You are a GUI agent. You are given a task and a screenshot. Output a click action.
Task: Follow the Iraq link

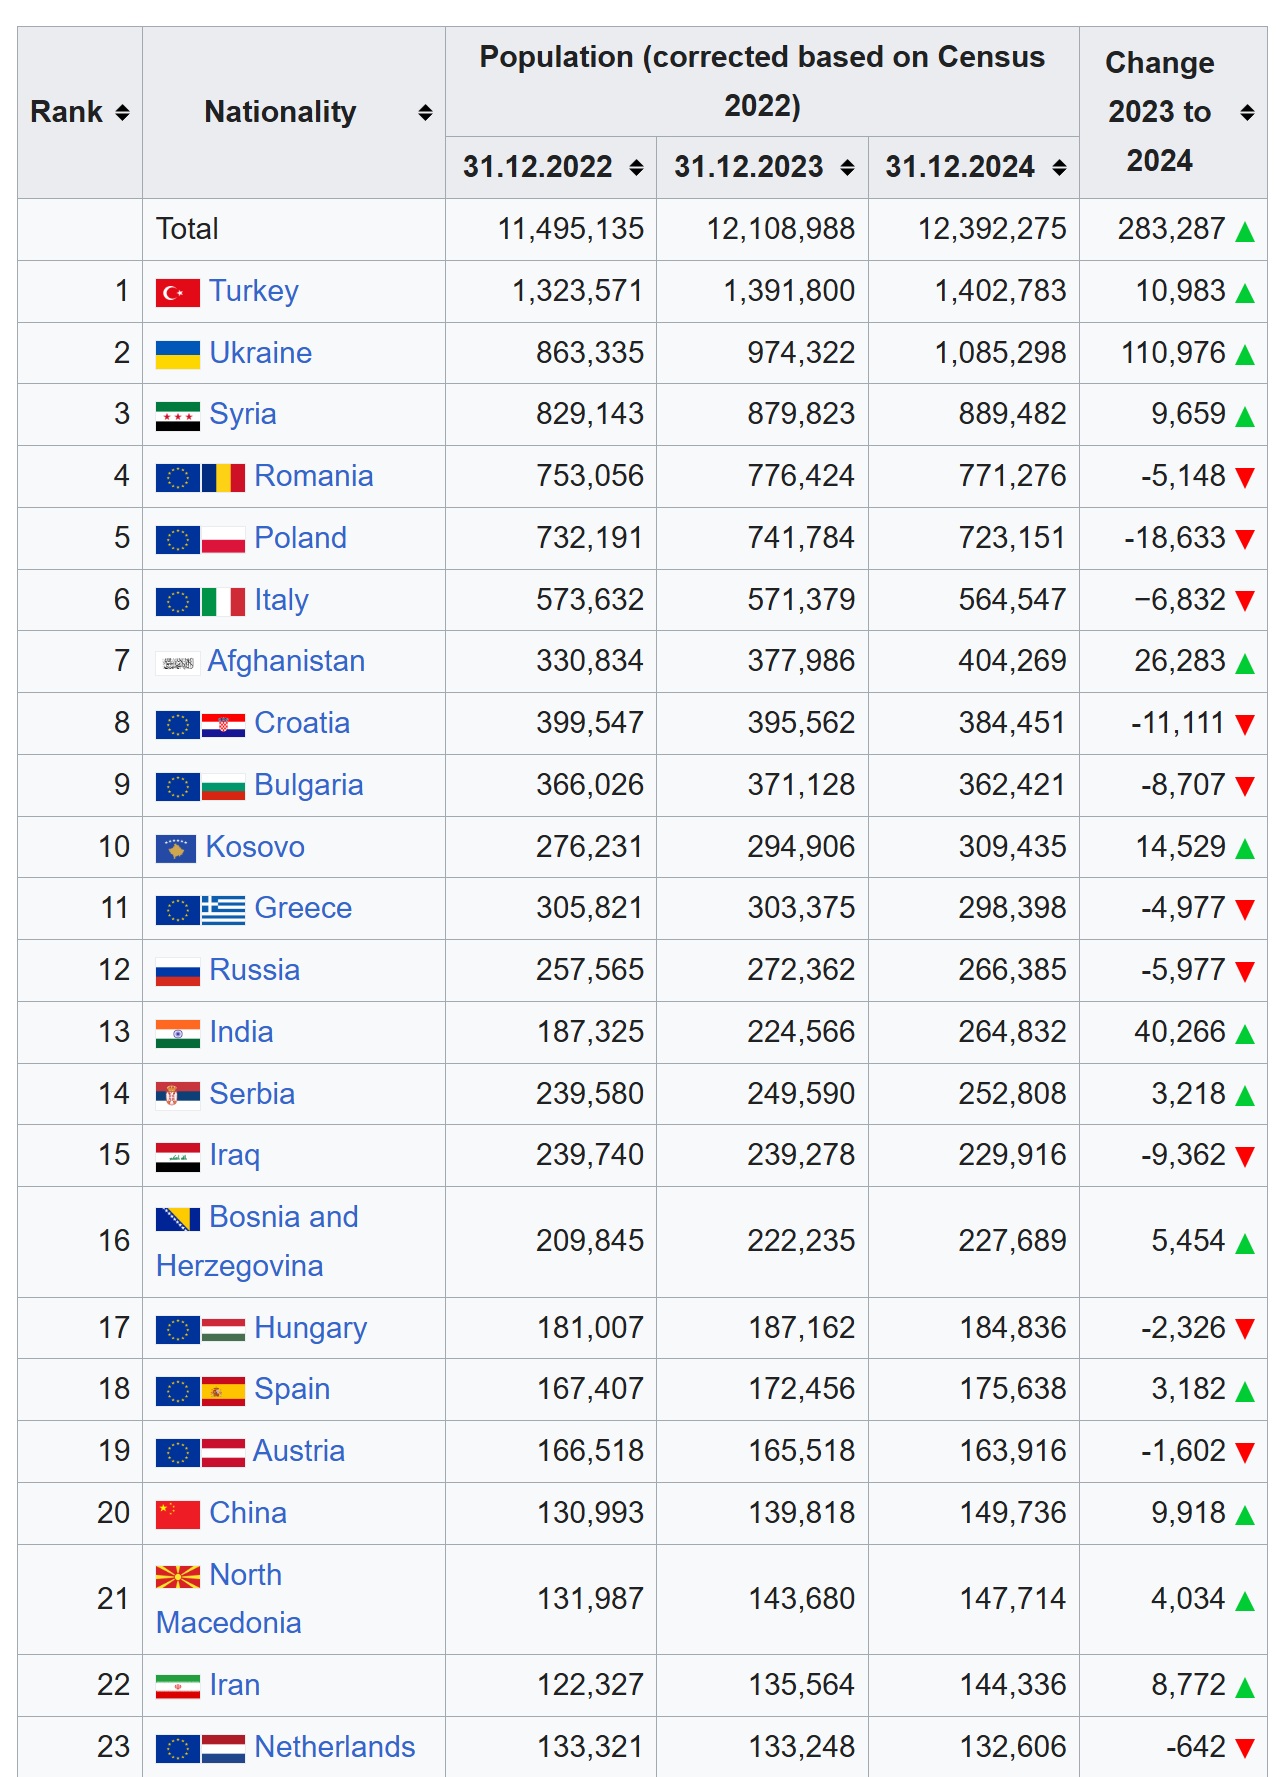(x=235, y=1155)
